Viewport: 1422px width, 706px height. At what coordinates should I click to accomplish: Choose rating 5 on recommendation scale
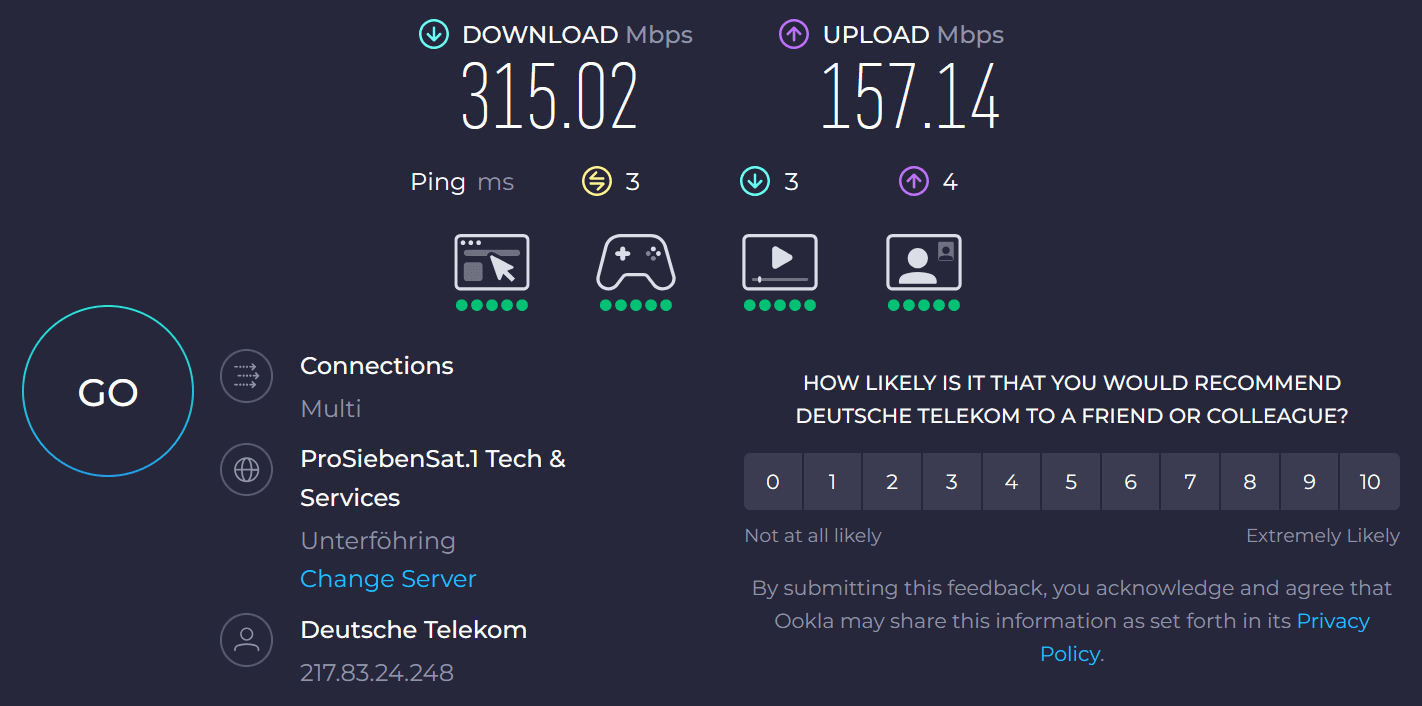pos(1071,482)
